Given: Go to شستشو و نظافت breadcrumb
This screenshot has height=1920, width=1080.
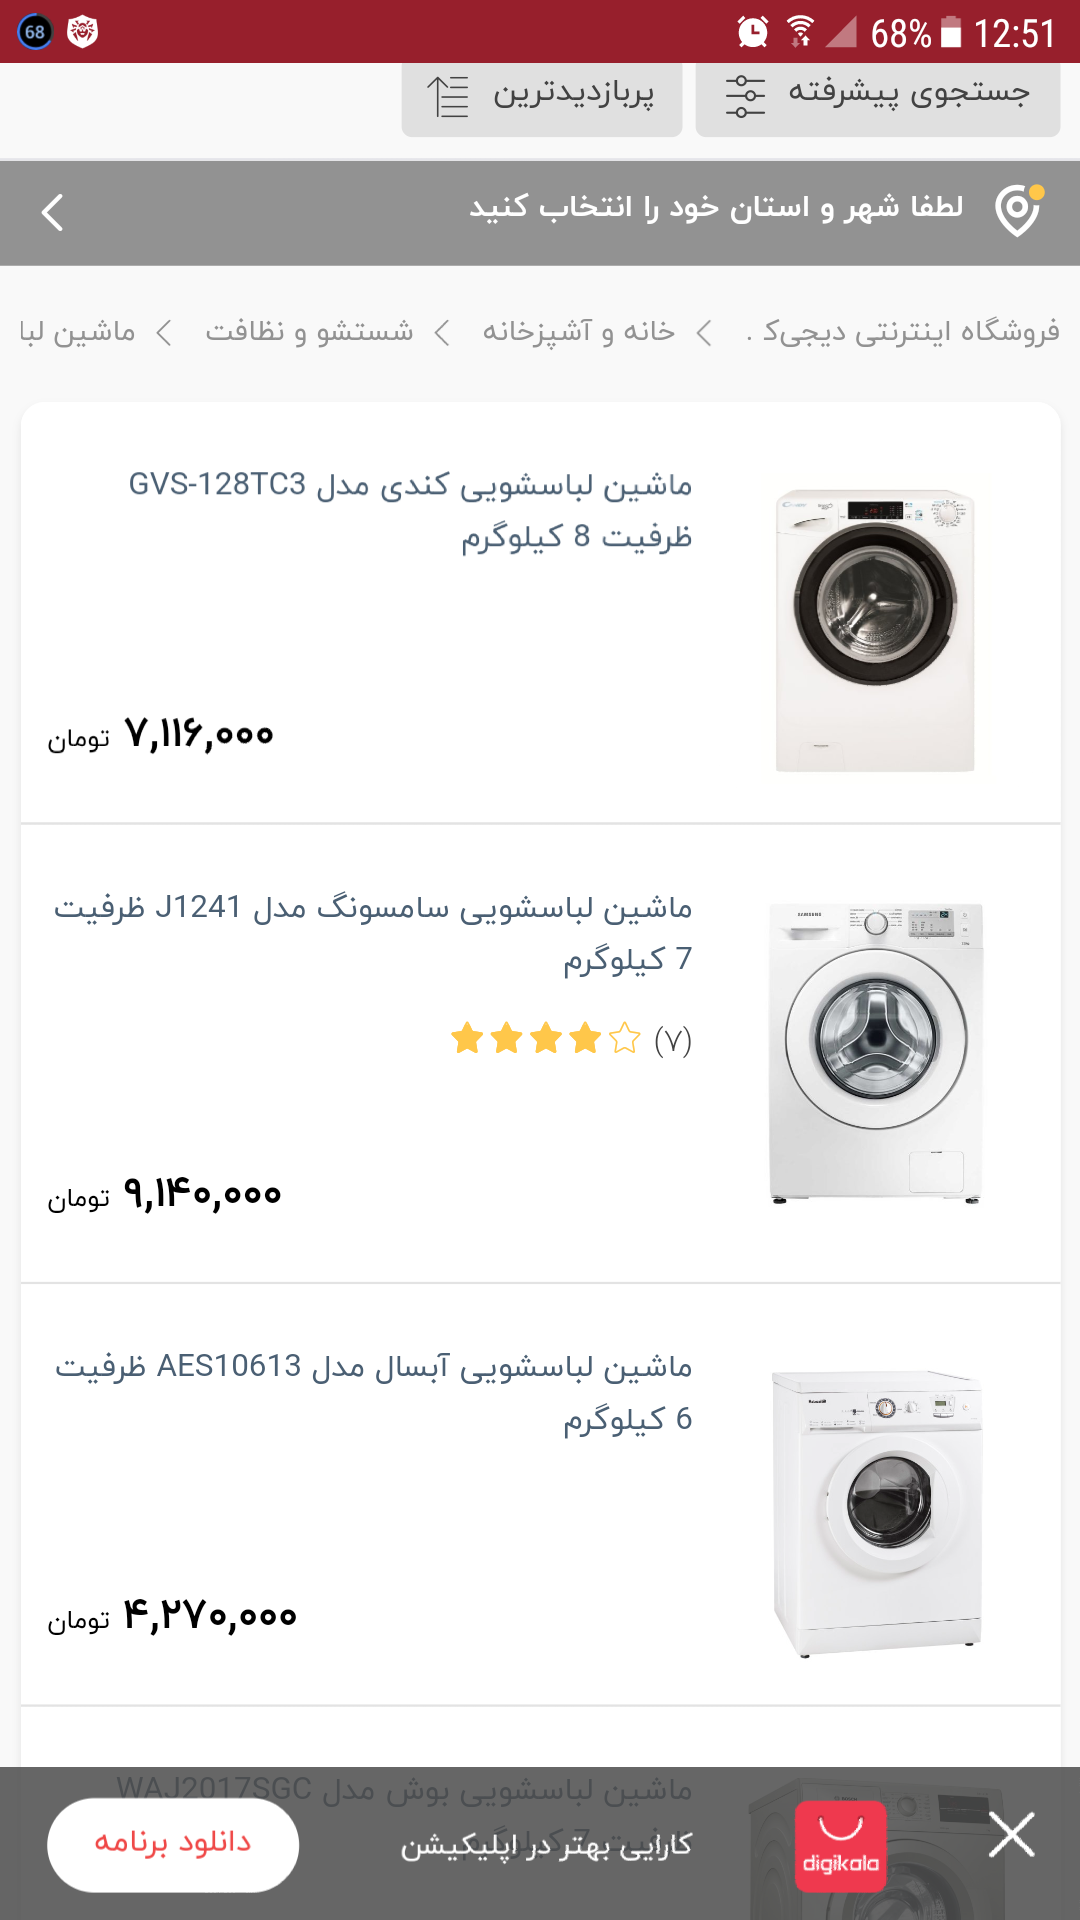Looking at the screenshot, I should (309, 331).
